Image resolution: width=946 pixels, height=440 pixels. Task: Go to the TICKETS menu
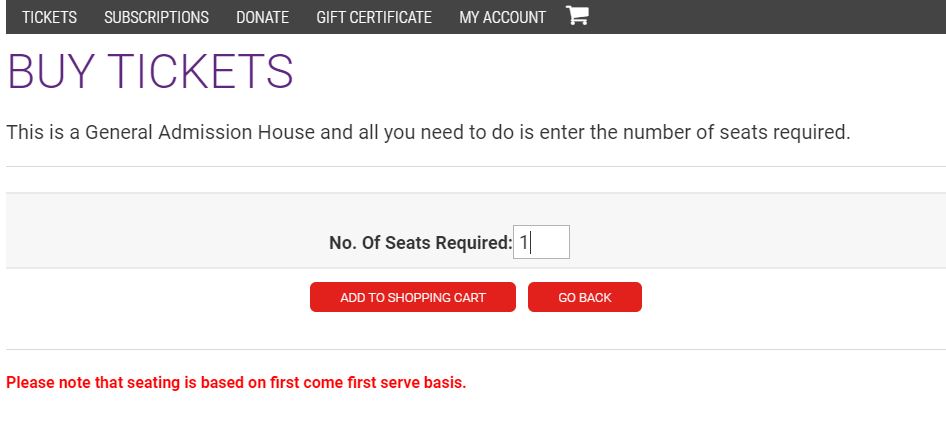point(49,18)
